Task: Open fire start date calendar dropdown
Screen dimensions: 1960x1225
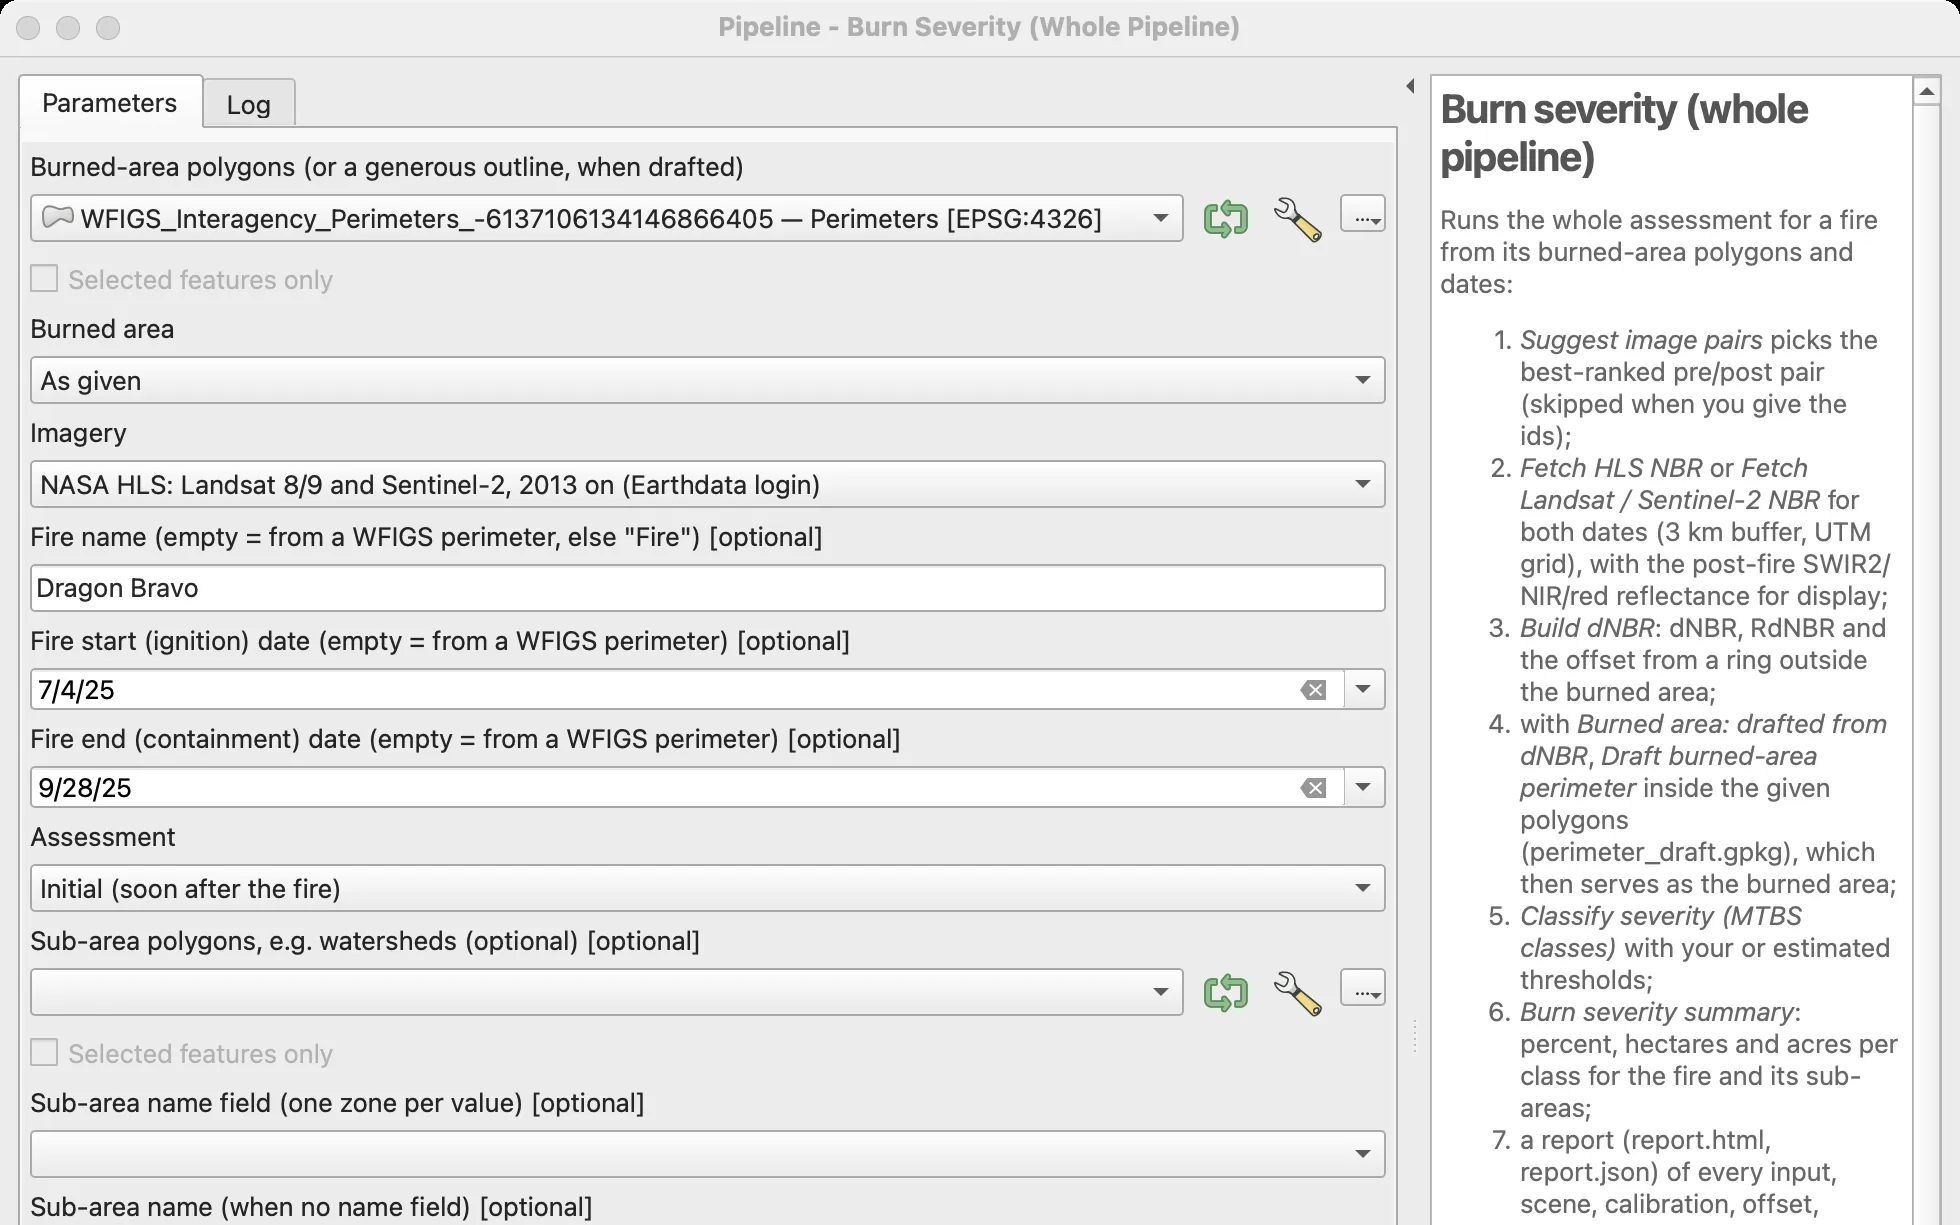Action: pyautogui.click(x=1363, y=689)
